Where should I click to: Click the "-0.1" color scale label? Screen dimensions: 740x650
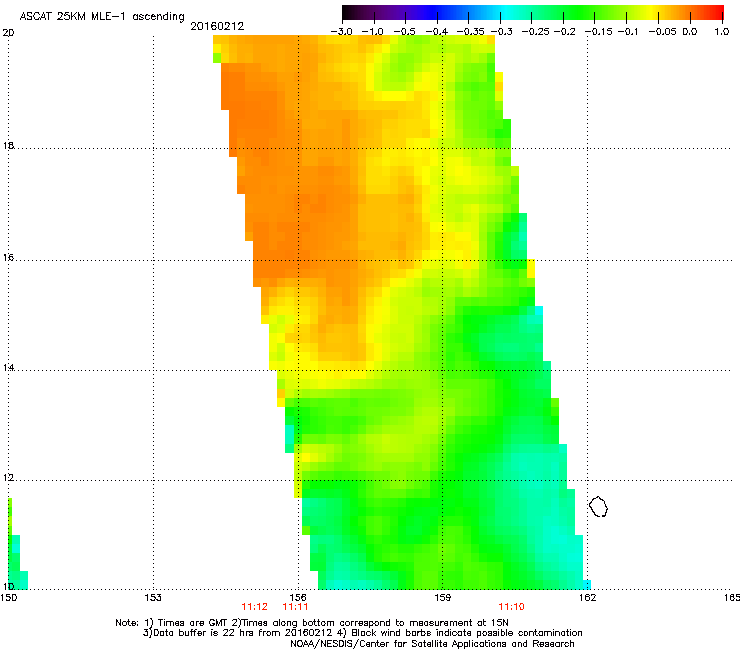pos(627,32)
